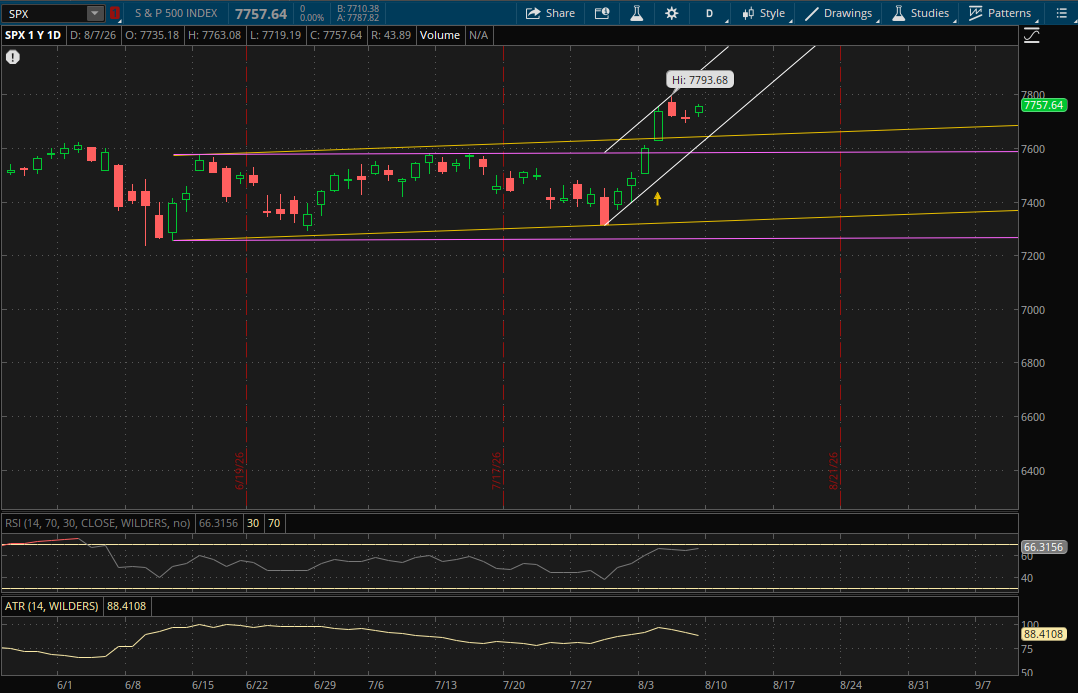Image resolution: width=1078 pixels, height=693 pixels.
Task: Open the Share menu
Action: pyautogui.click(x=550, y=13)
